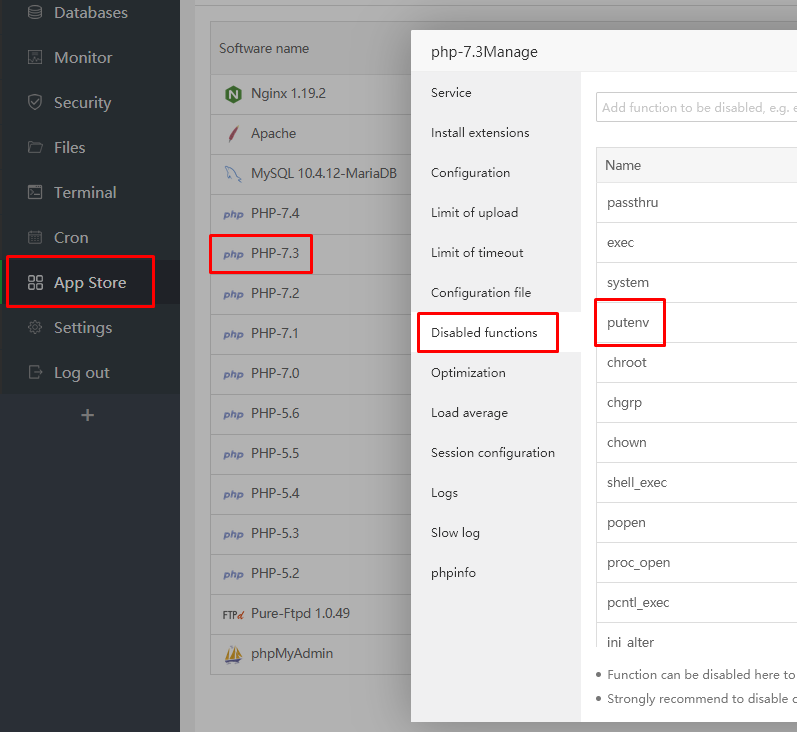The height and width of the screenshot is (732, 797).
Task: Click the Databases sidebar icon
Action: tap(35, 12)
